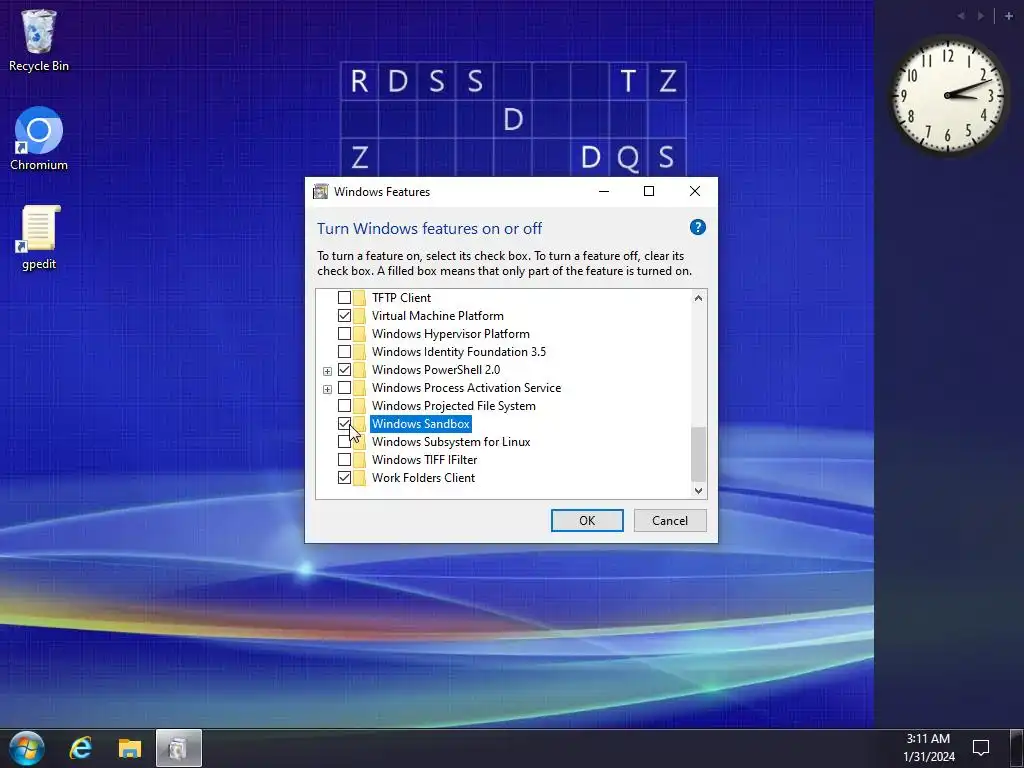
Task: Check Windows Process Activation Service box
Action: 344,388
